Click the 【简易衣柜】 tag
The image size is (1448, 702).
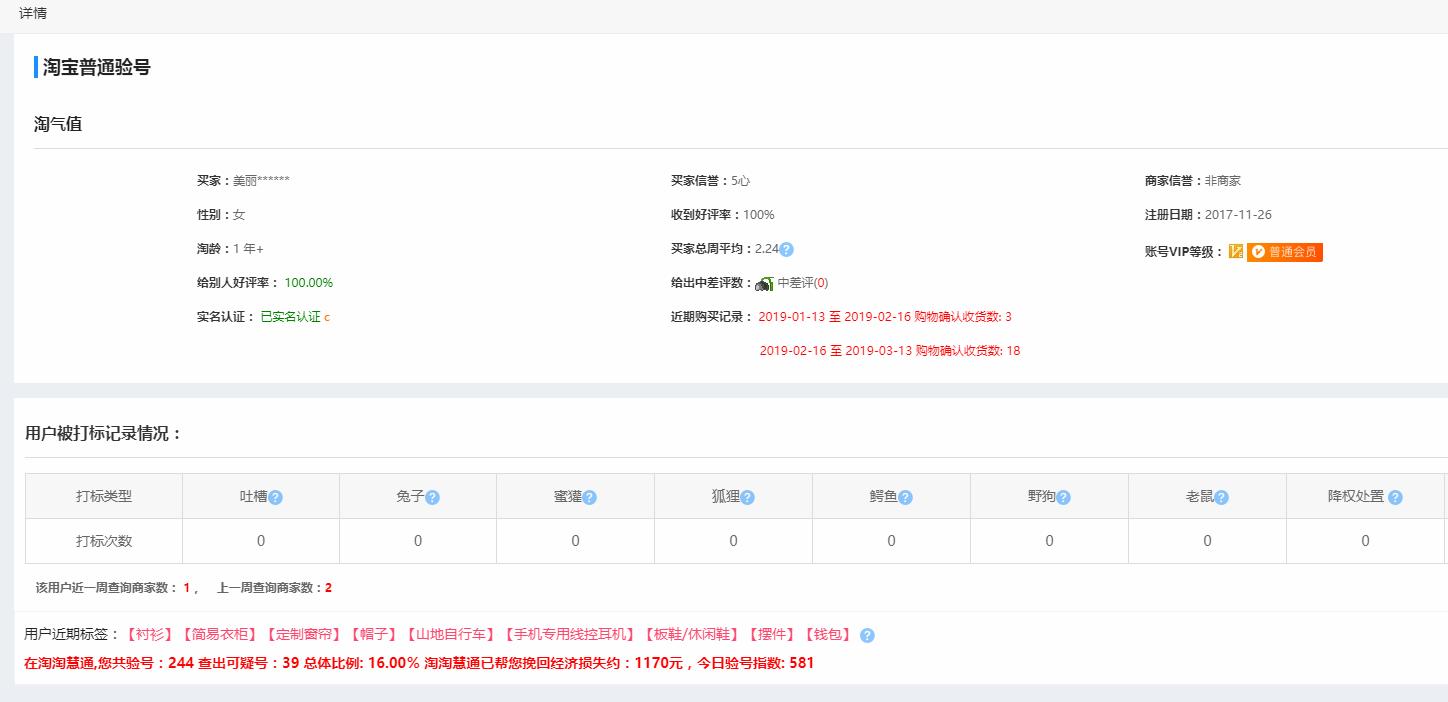tap(219, 635)
